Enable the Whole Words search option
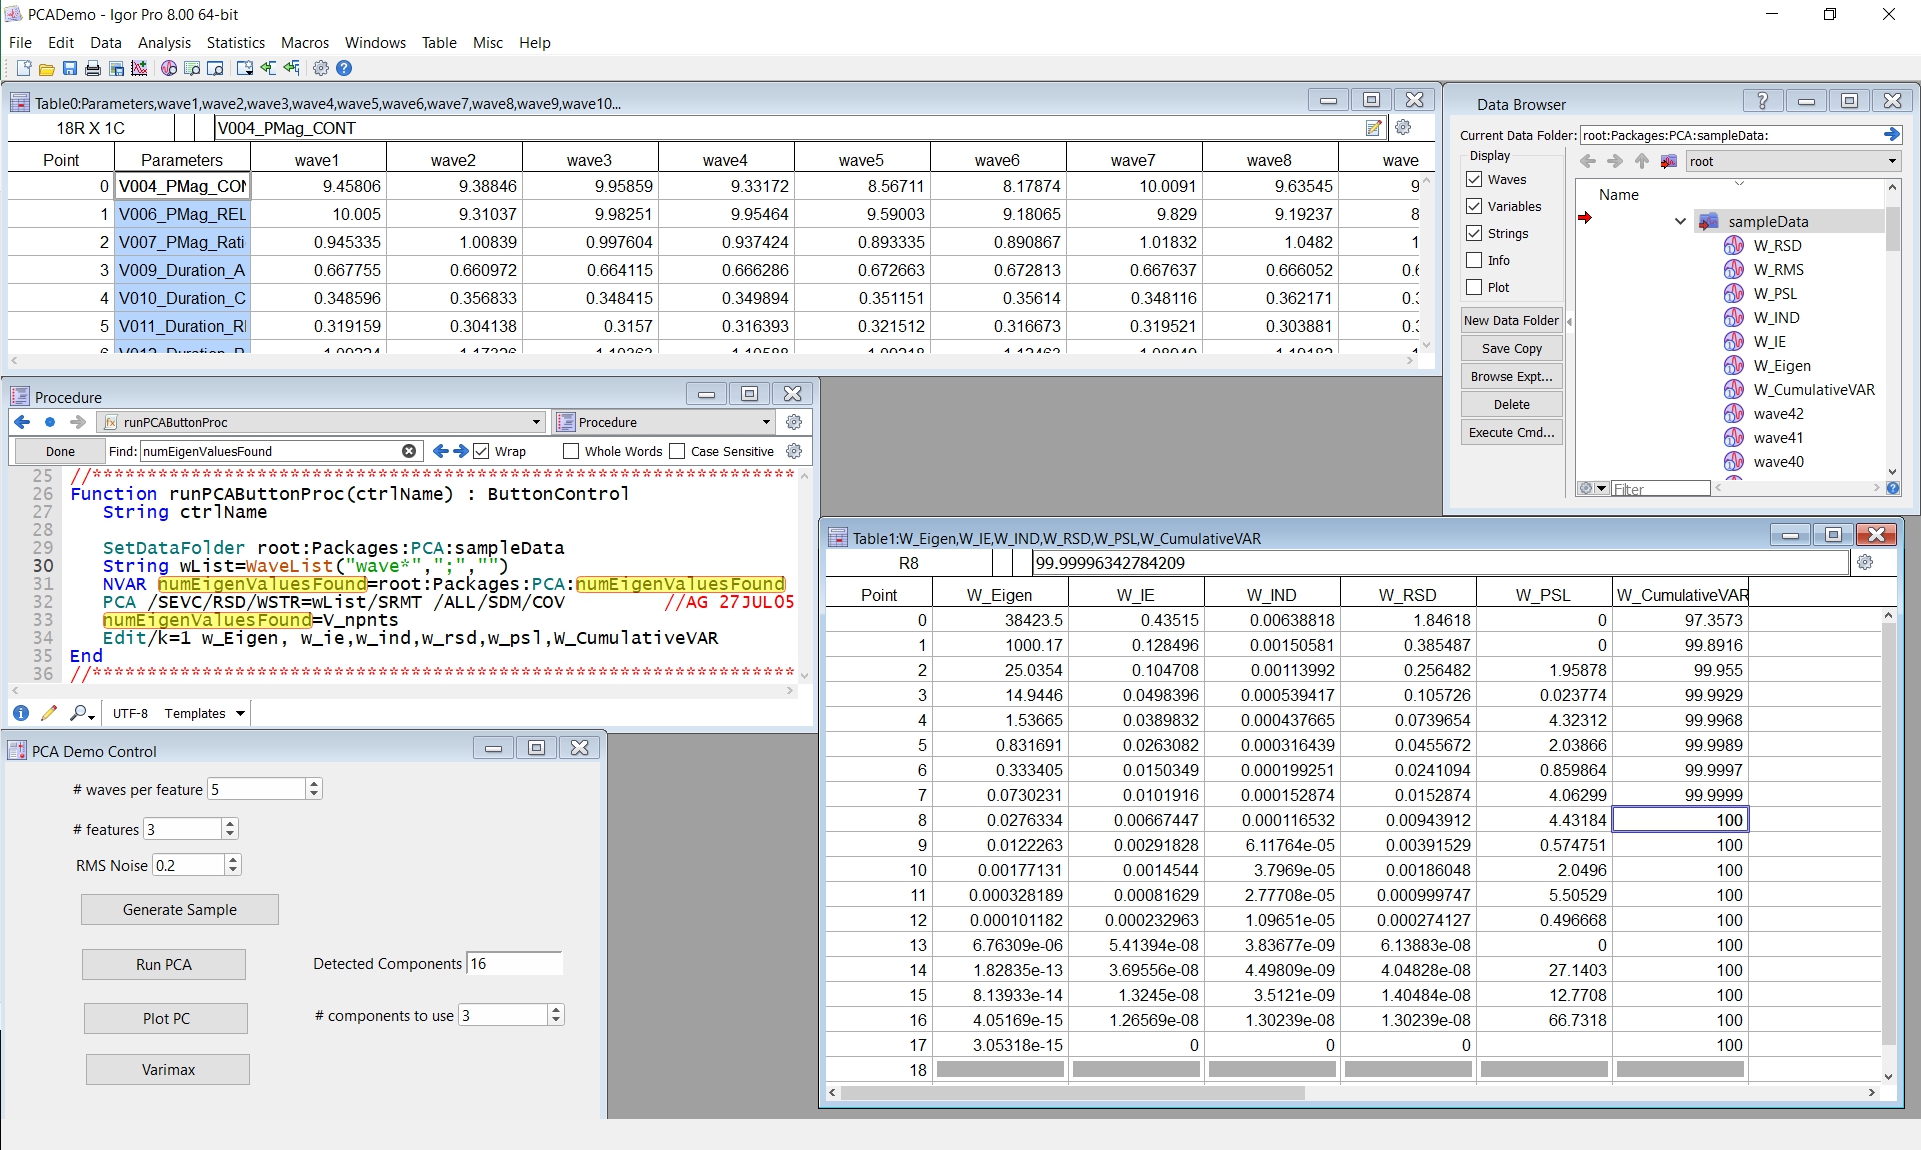1921x1150 pixels. [571, 451]
